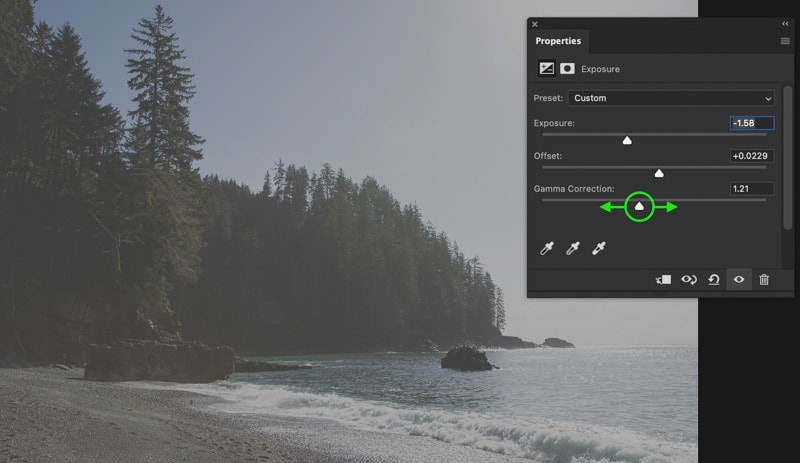Pick the white point eyedropper
Screen dimensions: 800x463
point(599,248)
